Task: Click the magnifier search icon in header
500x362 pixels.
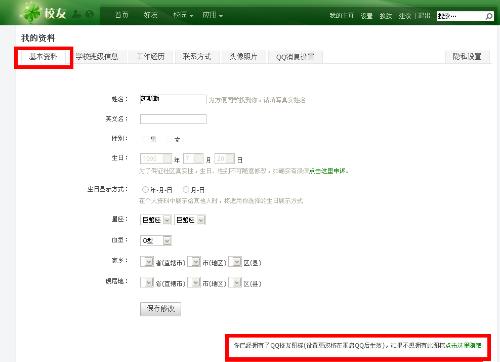Action: 489,16
